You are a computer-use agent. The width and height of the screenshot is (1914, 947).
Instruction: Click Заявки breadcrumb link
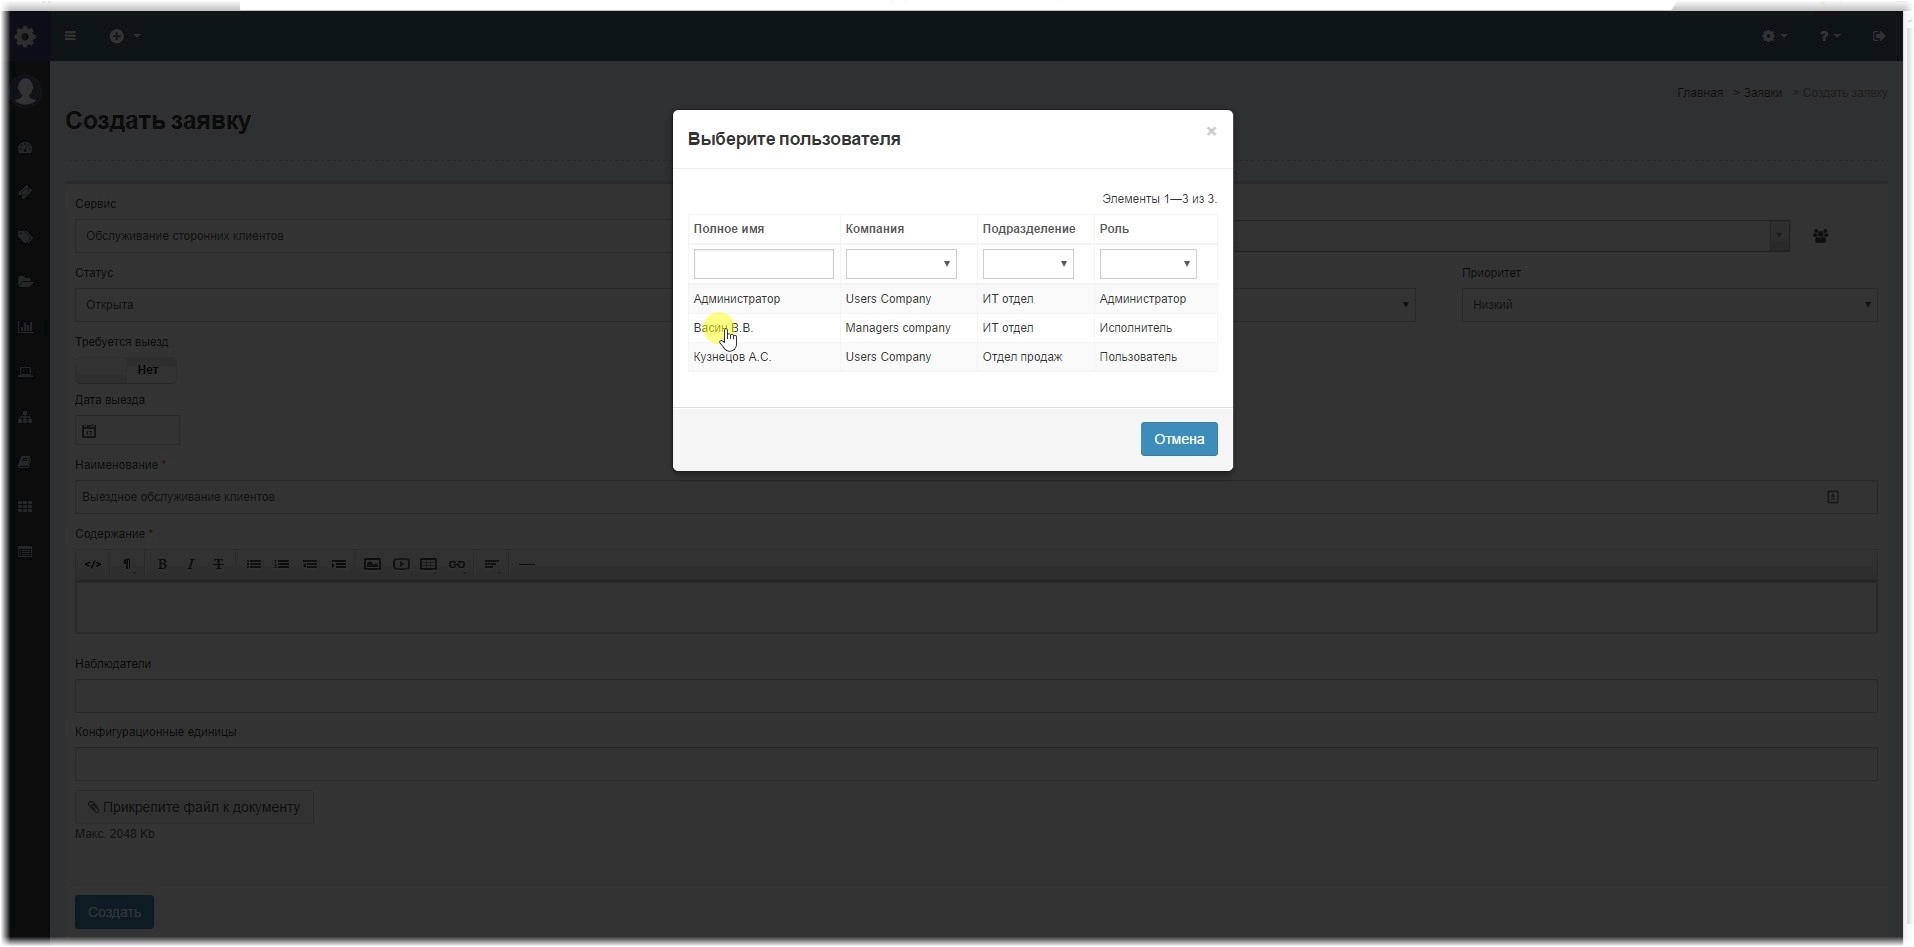click(1762, 93)
